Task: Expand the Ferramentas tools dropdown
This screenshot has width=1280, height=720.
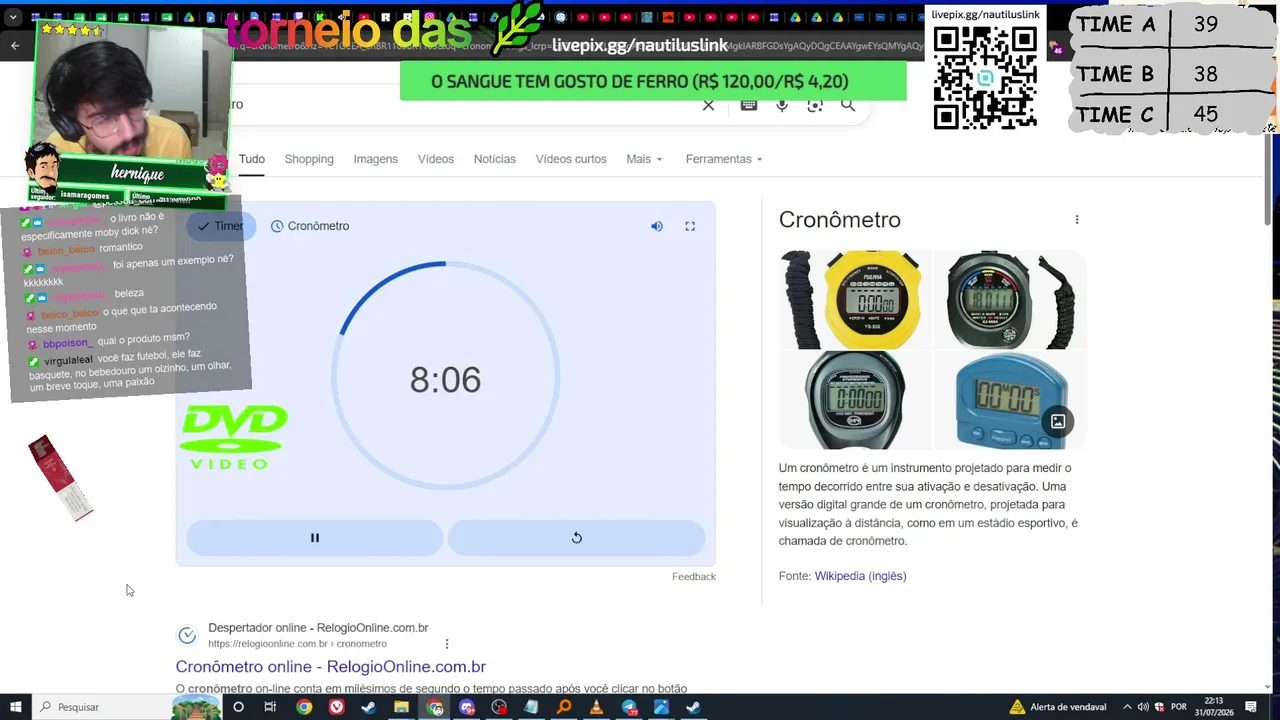Action: pos(724,159)
